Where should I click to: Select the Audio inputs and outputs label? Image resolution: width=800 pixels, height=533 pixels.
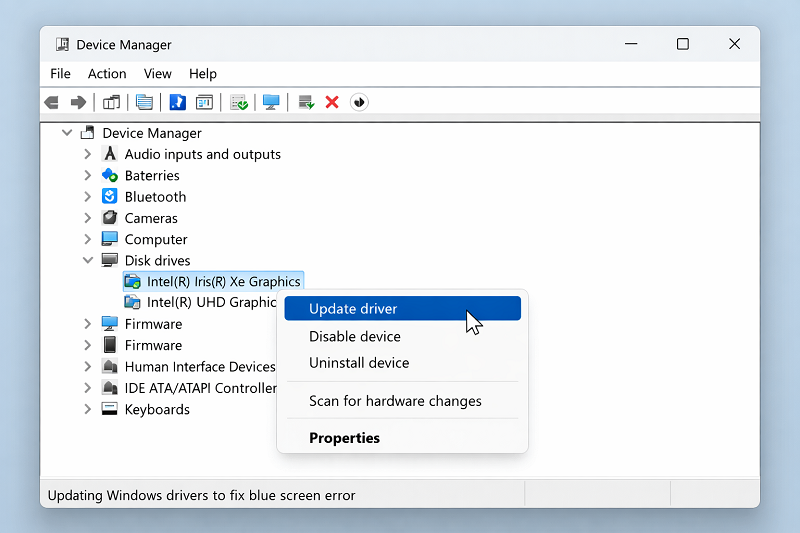click(x=203, y=154)
